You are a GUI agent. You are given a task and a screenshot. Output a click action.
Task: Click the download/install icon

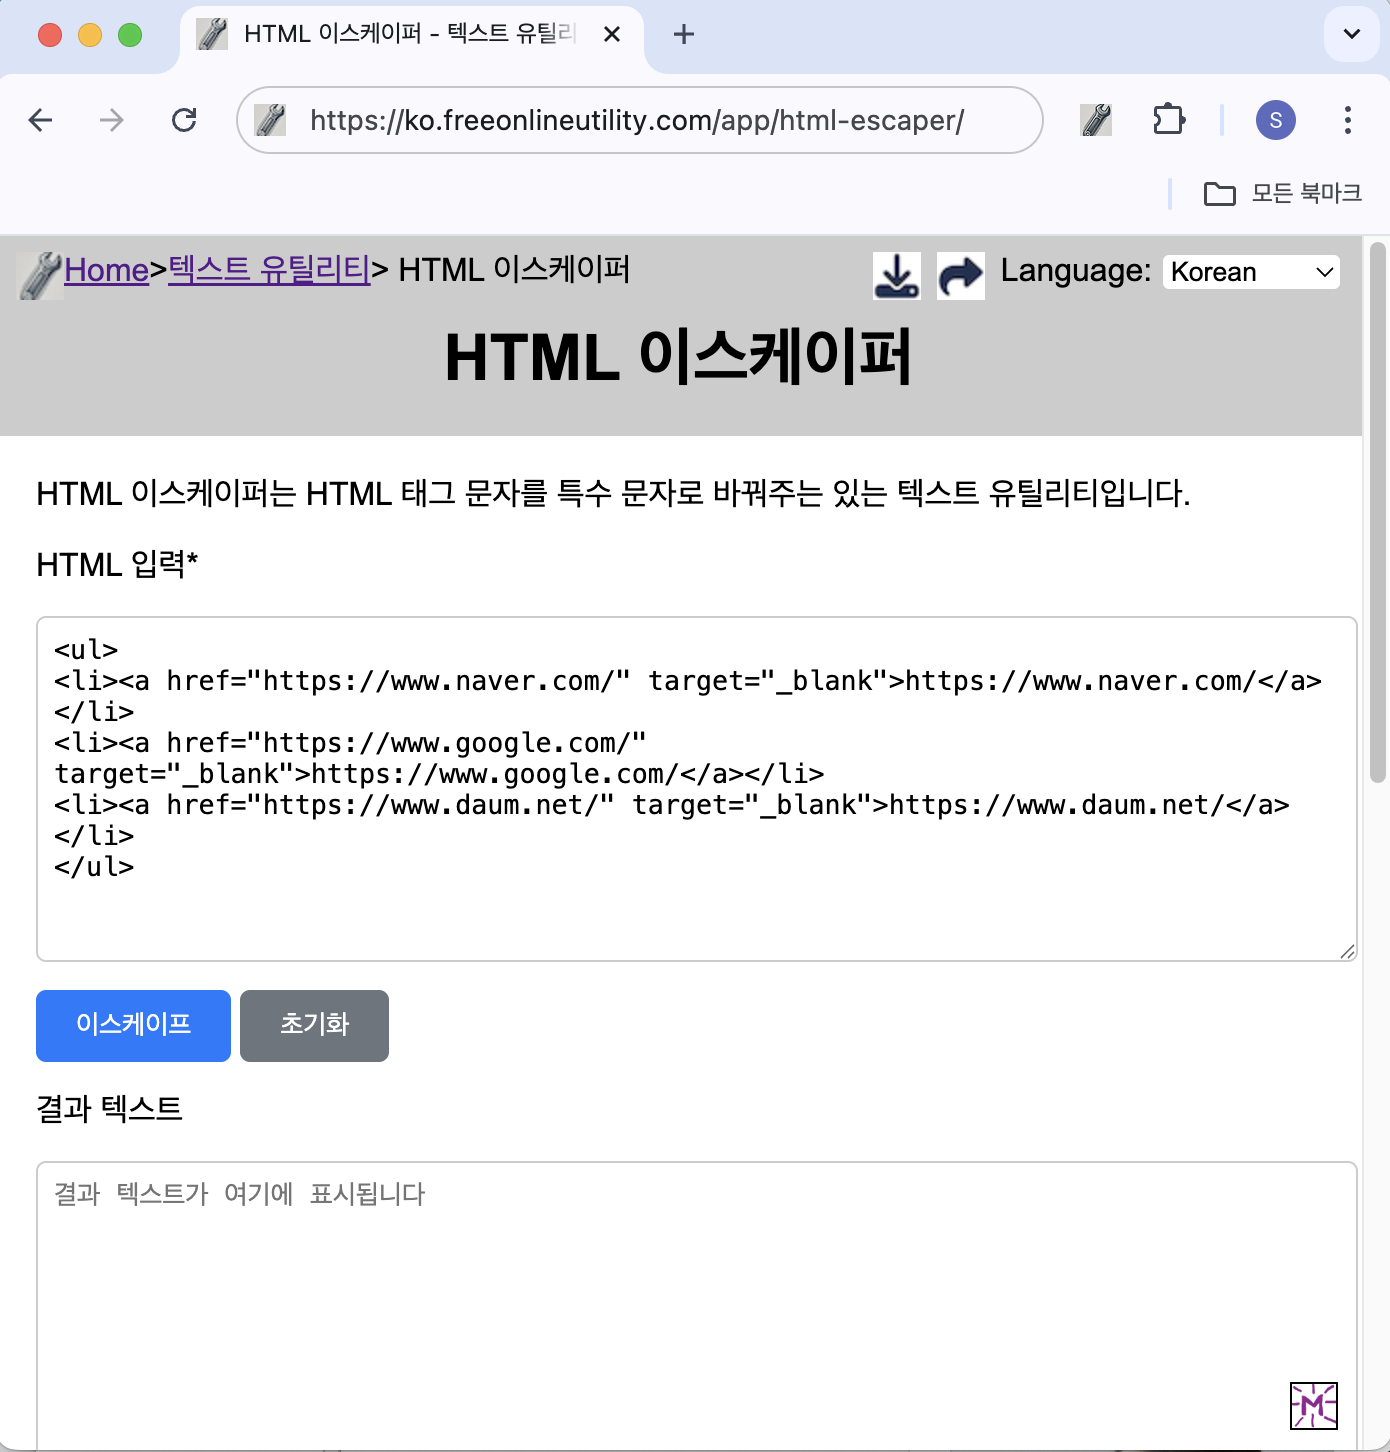click(x=897, y=276)
